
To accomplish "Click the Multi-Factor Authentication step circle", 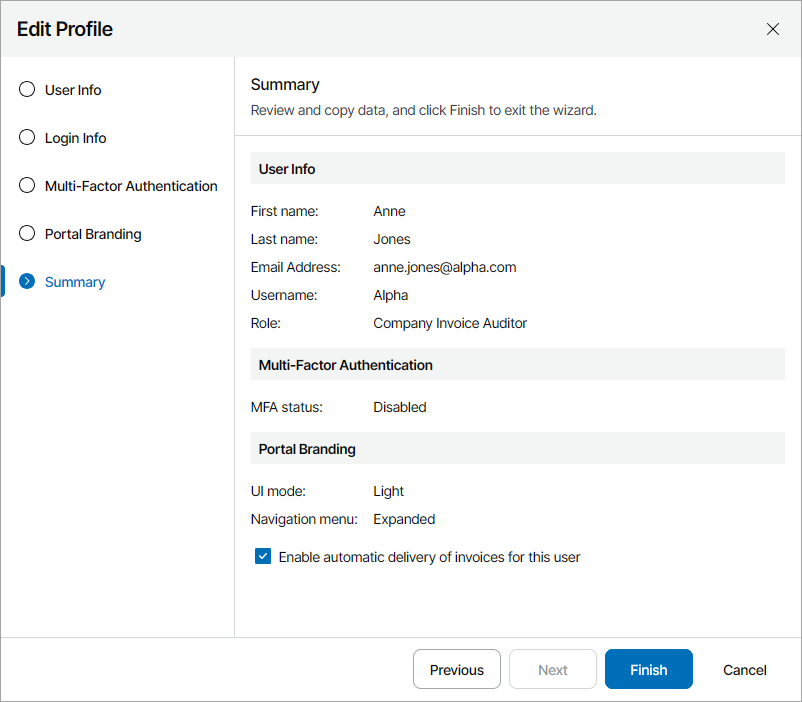I will tap(27, 186).
